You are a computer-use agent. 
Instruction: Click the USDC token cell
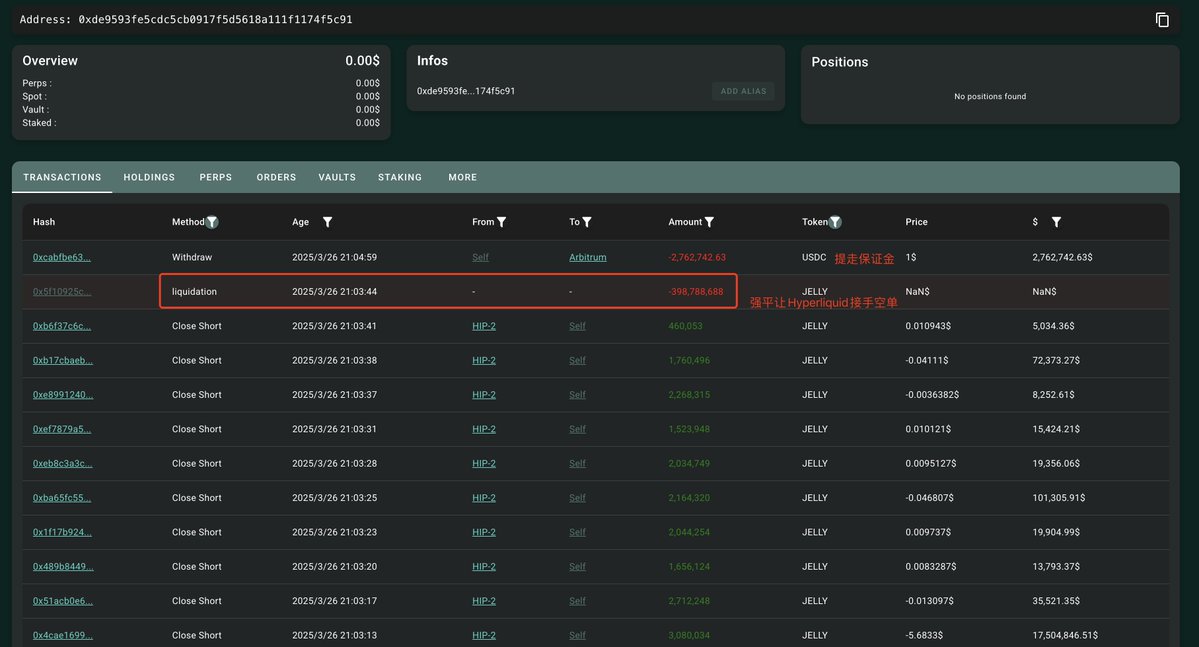click(814, 257)
